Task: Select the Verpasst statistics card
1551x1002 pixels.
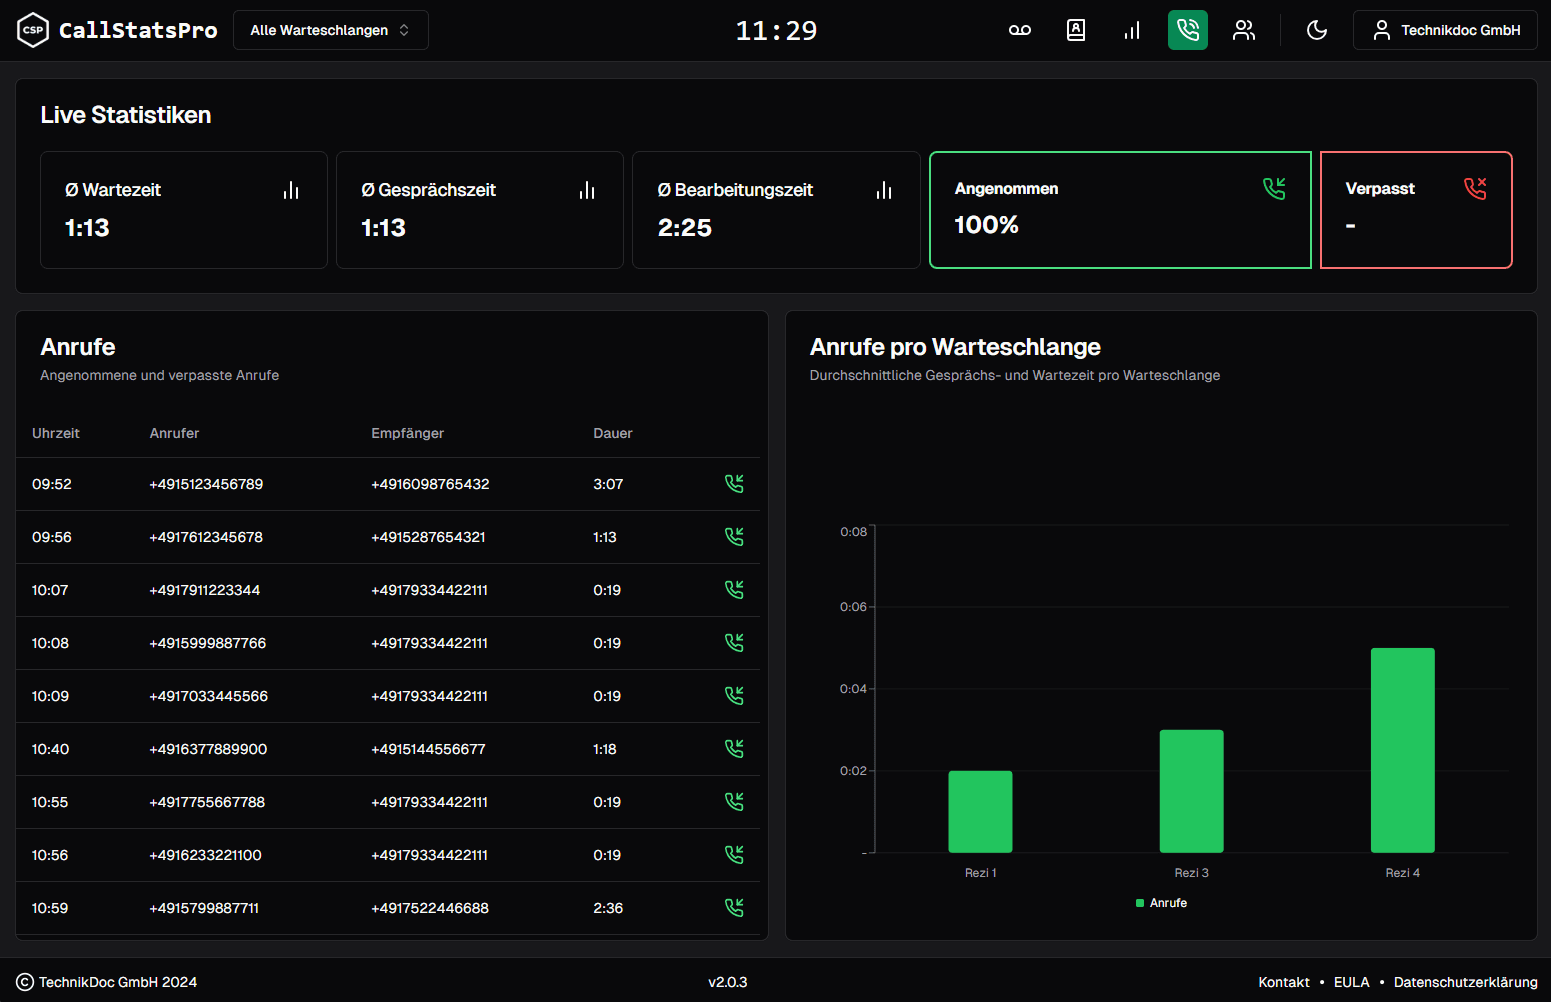Action: click(x=1416, y=210)
